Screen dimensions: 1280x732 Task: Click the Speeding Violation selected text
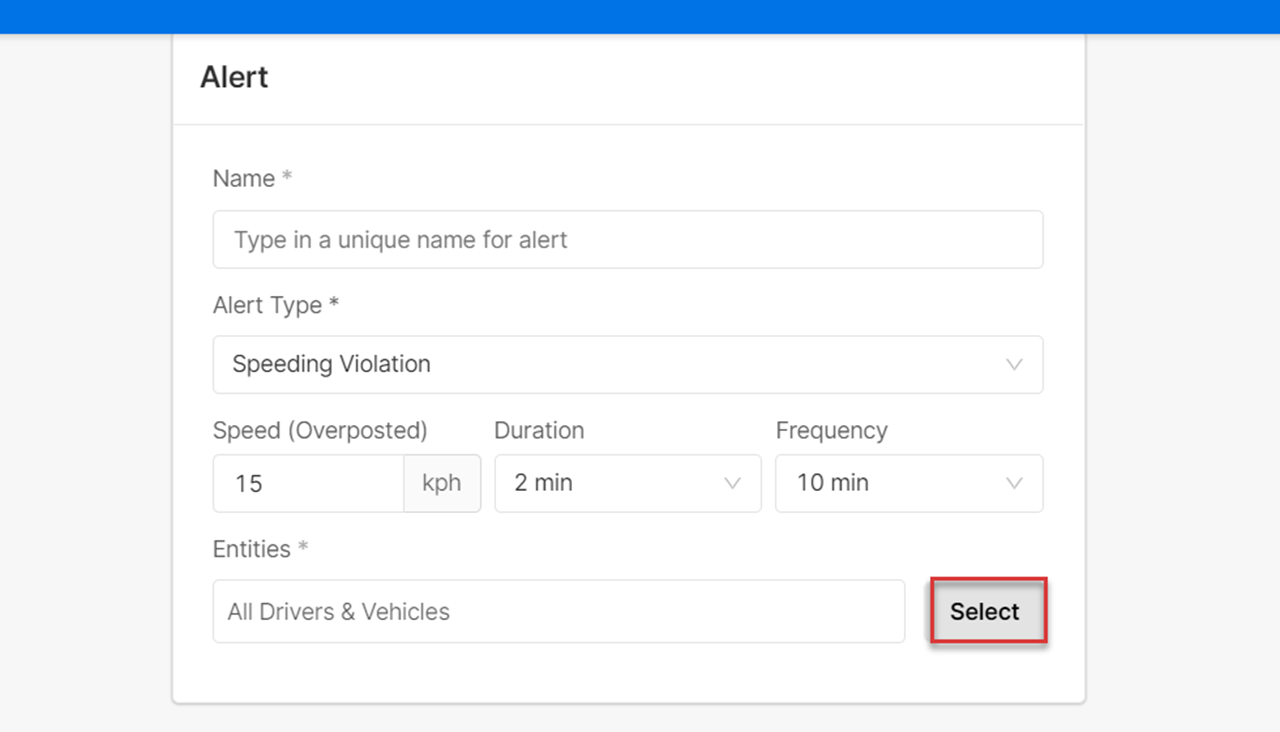[x=331, y=365]
